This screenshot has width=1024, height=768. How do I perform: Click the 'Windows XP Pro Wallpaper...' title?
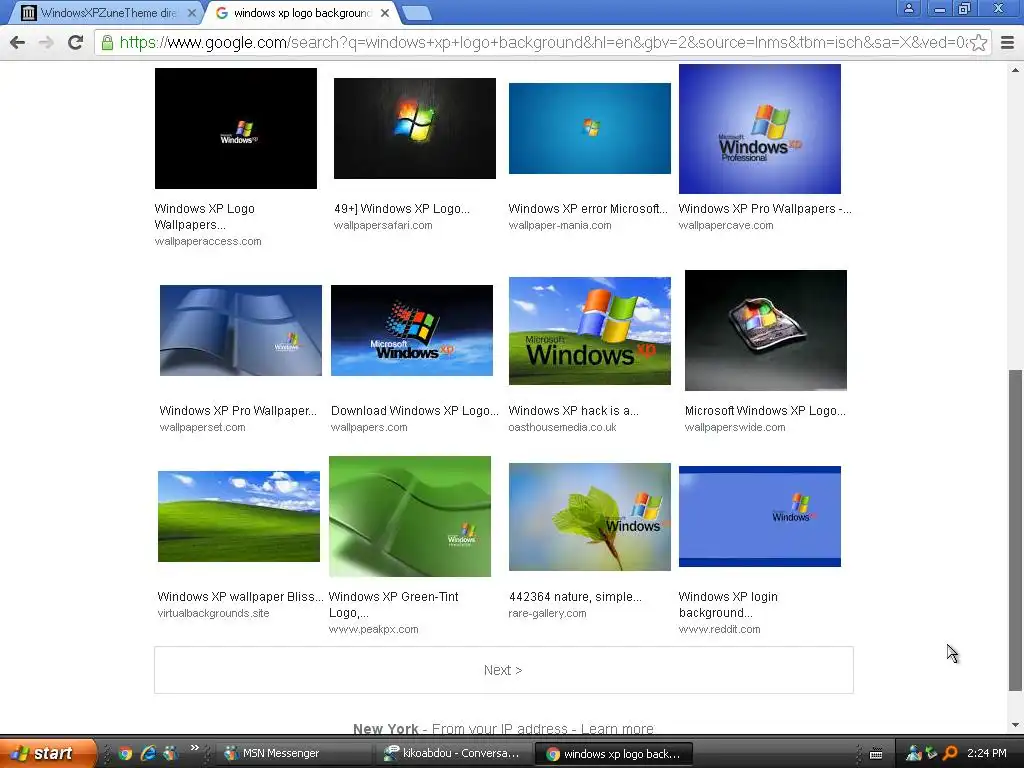(238, 411)
